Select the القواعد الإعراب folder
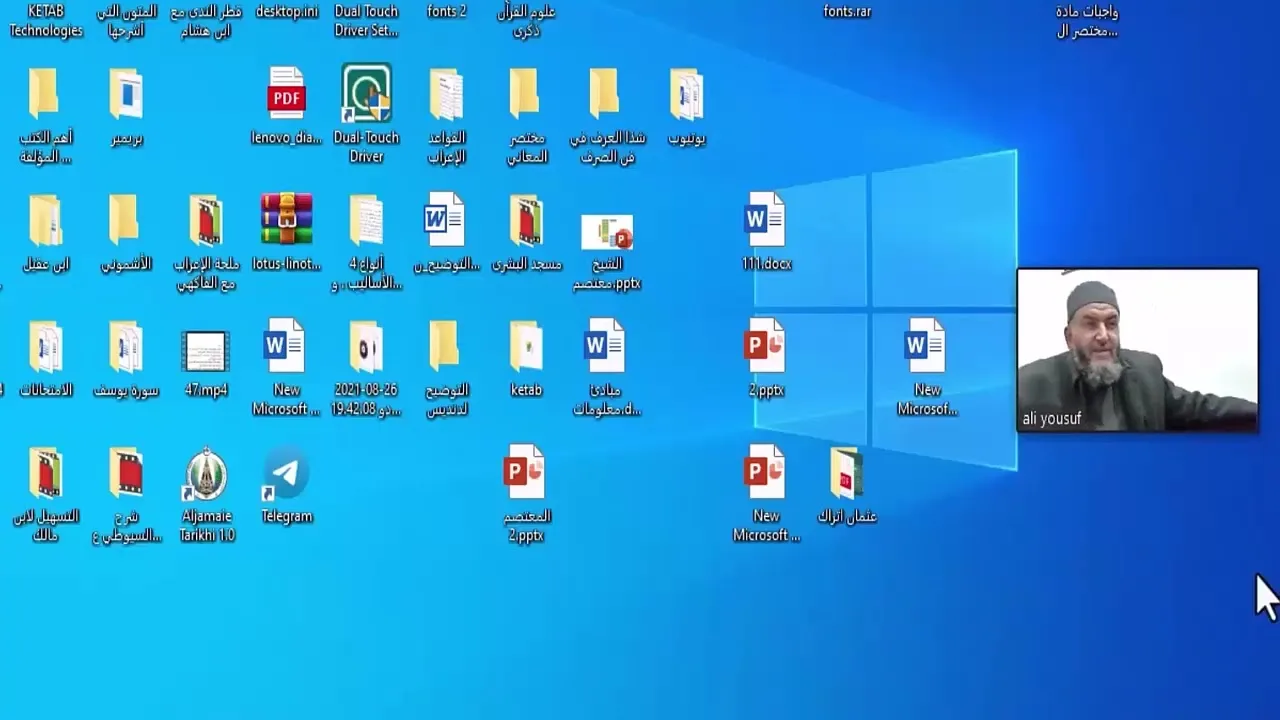Viewport: 1280px width, 720px height. [x=446, y=95]
